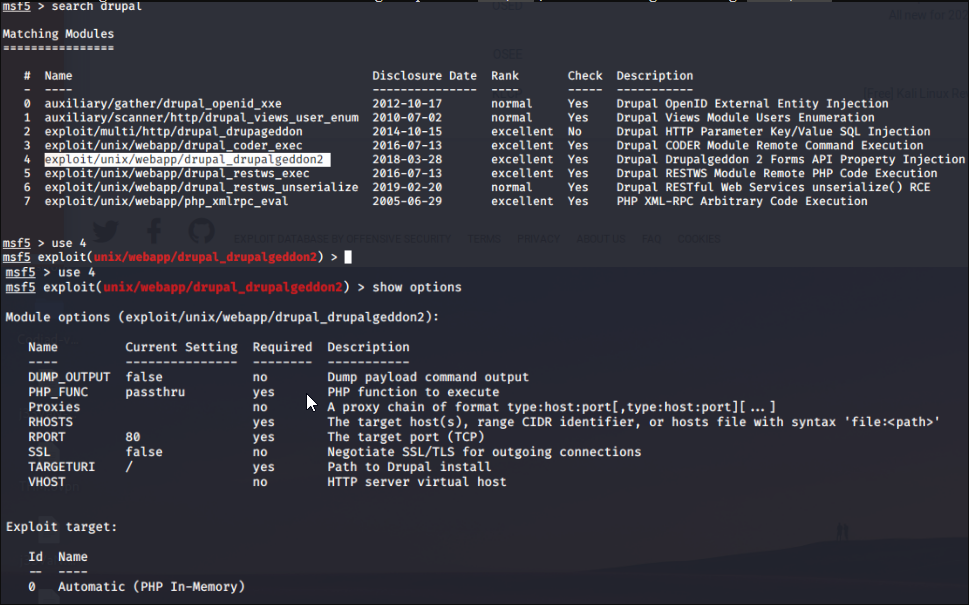Click disclosure date 2005-06-29
This screenshot has width=969, height=605.
(407, 201)
